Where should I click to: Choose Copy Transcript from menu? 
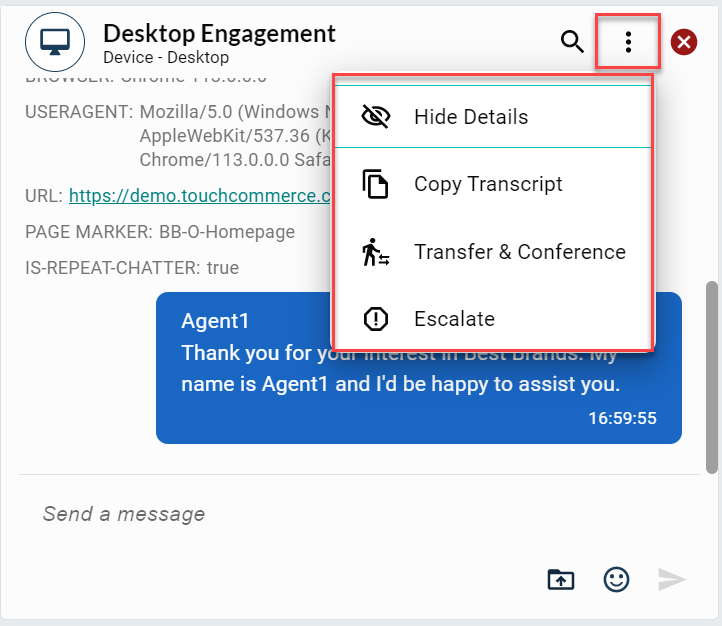[x=488, y=185]
